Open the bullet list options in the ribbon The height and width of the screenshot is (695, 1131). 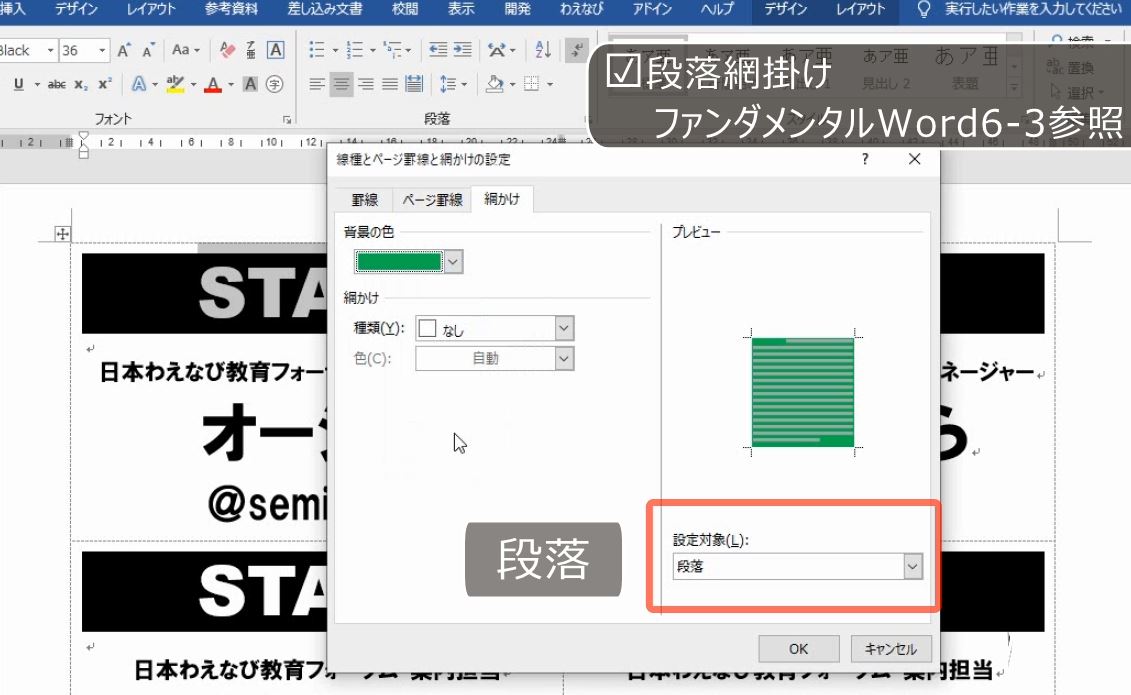(335, 50)
